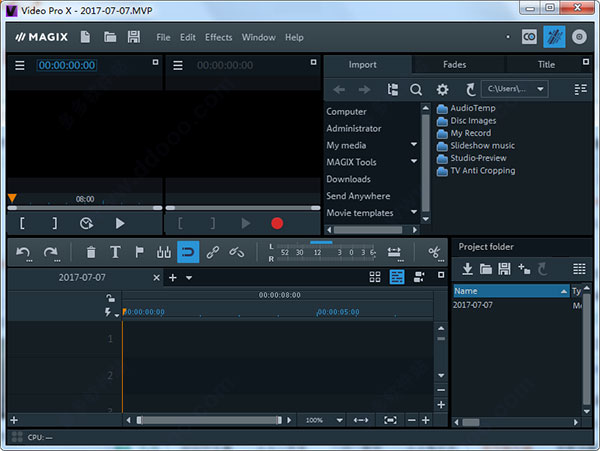The height and width of the screenshot is (451, 600).
Task: Open the scissors cut tool
Action: tap(435, 253)
